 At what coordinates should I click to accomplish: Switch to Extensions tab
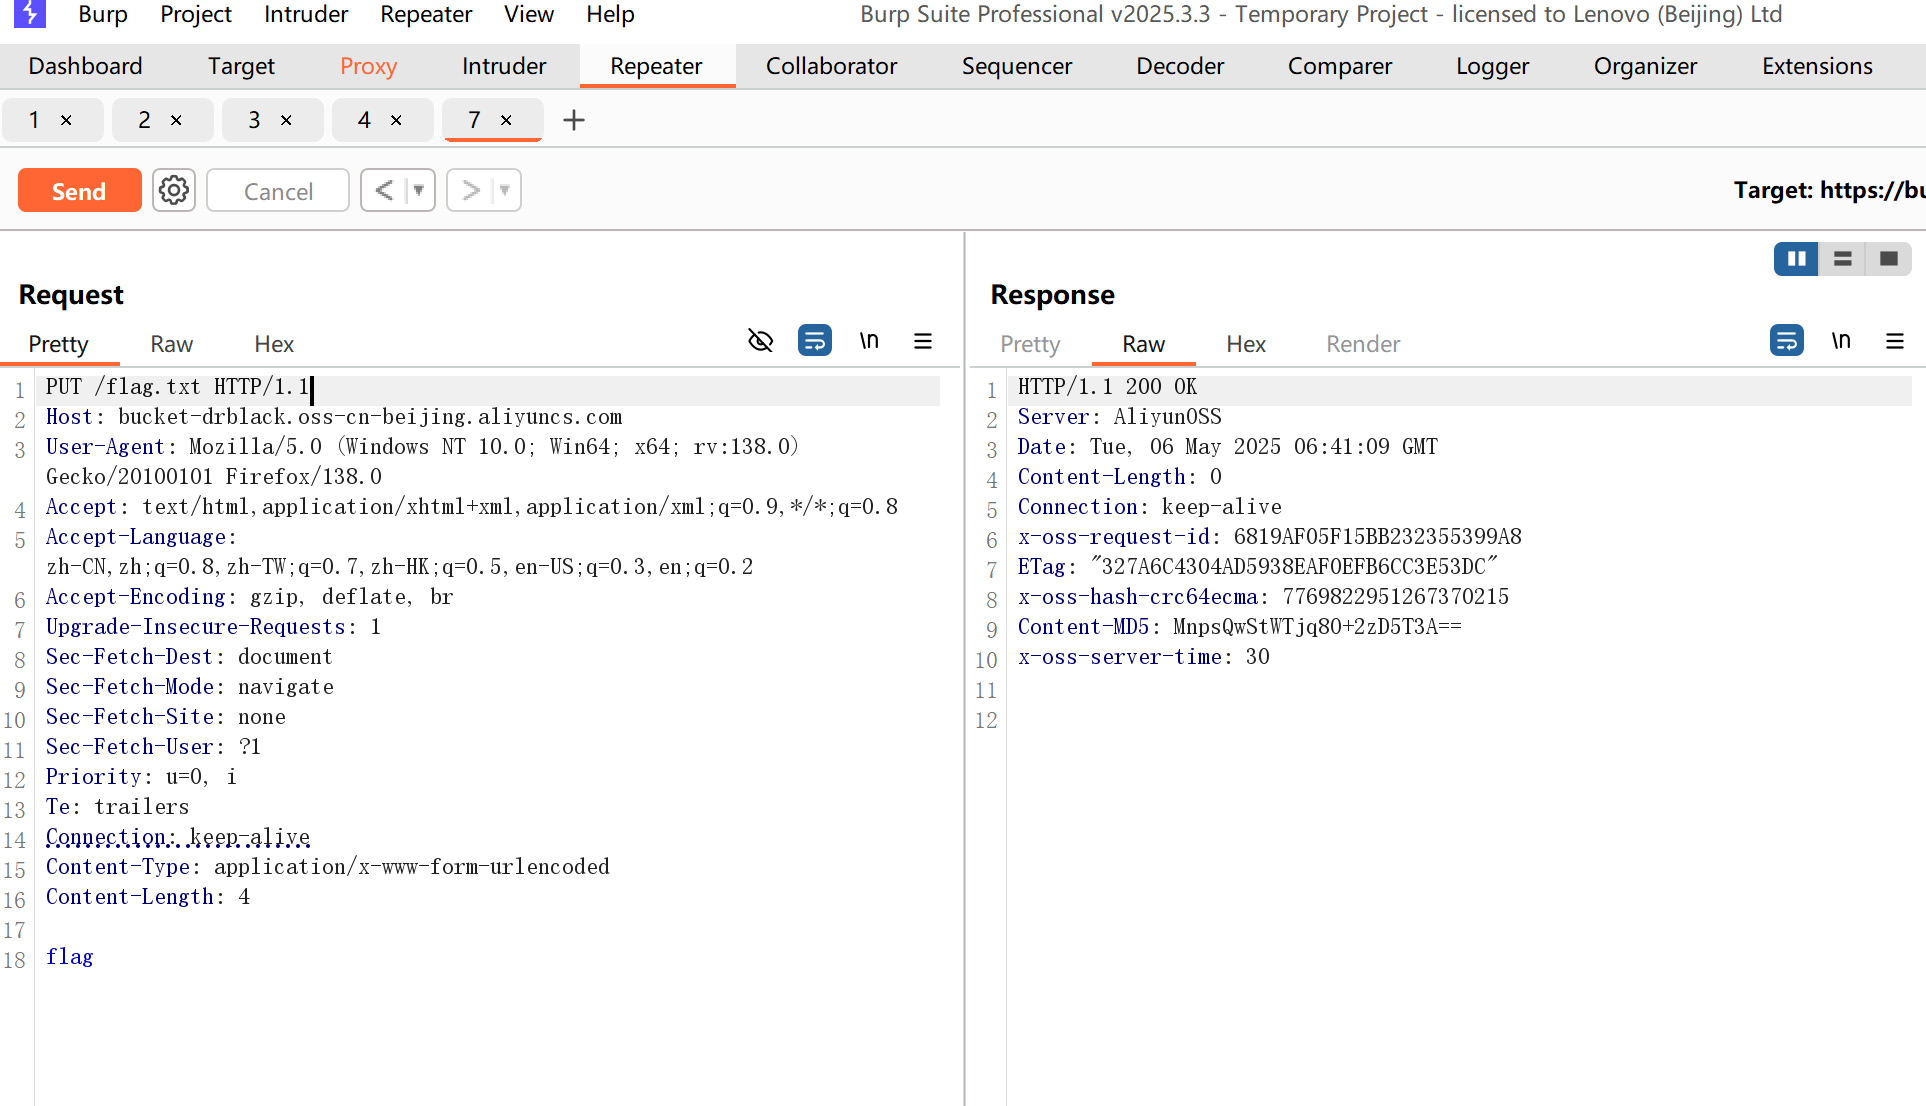click(x=1817, y=66)
